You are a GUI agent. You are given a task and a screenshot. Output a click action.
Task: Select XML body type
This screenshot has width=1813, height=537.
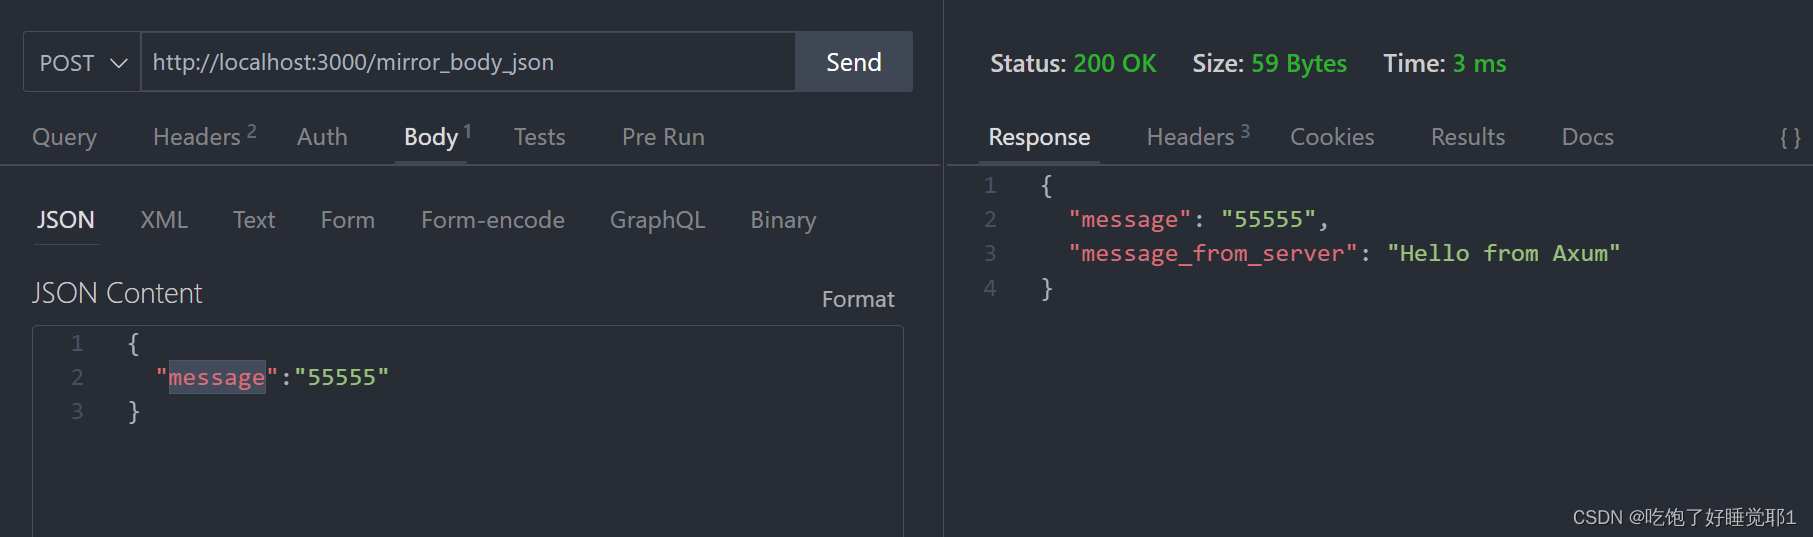(x=164, y=220)
